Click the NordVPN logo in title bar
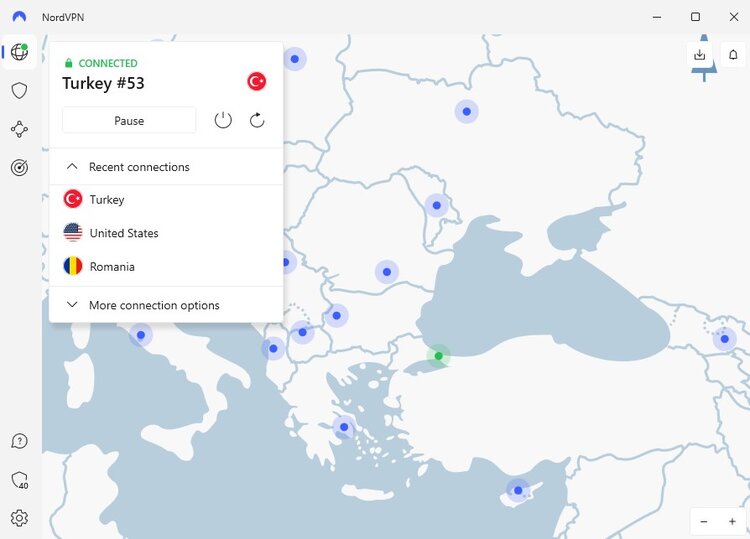Viewport: 750px width, 539px height. [x=19, y=17]
